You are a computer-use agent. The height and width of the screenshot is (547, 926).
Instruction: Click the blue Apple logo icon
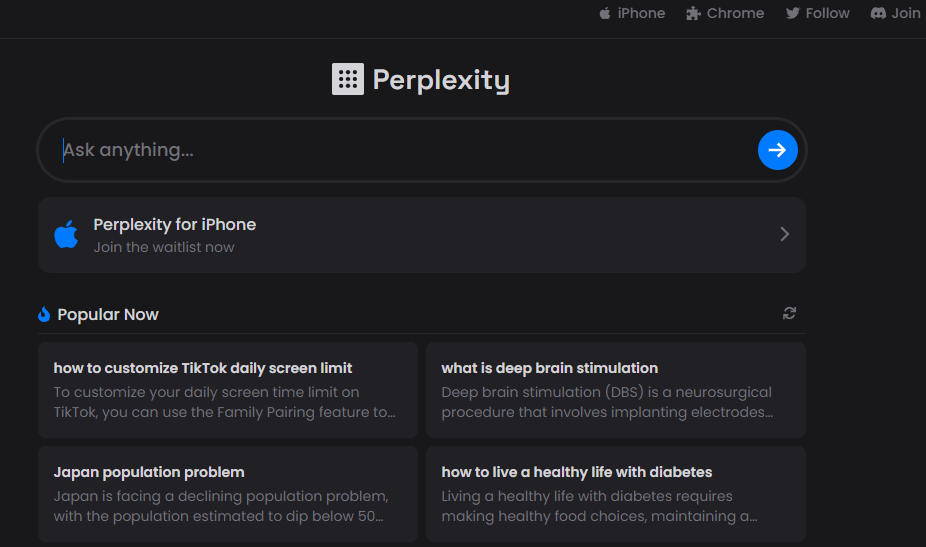66,234
